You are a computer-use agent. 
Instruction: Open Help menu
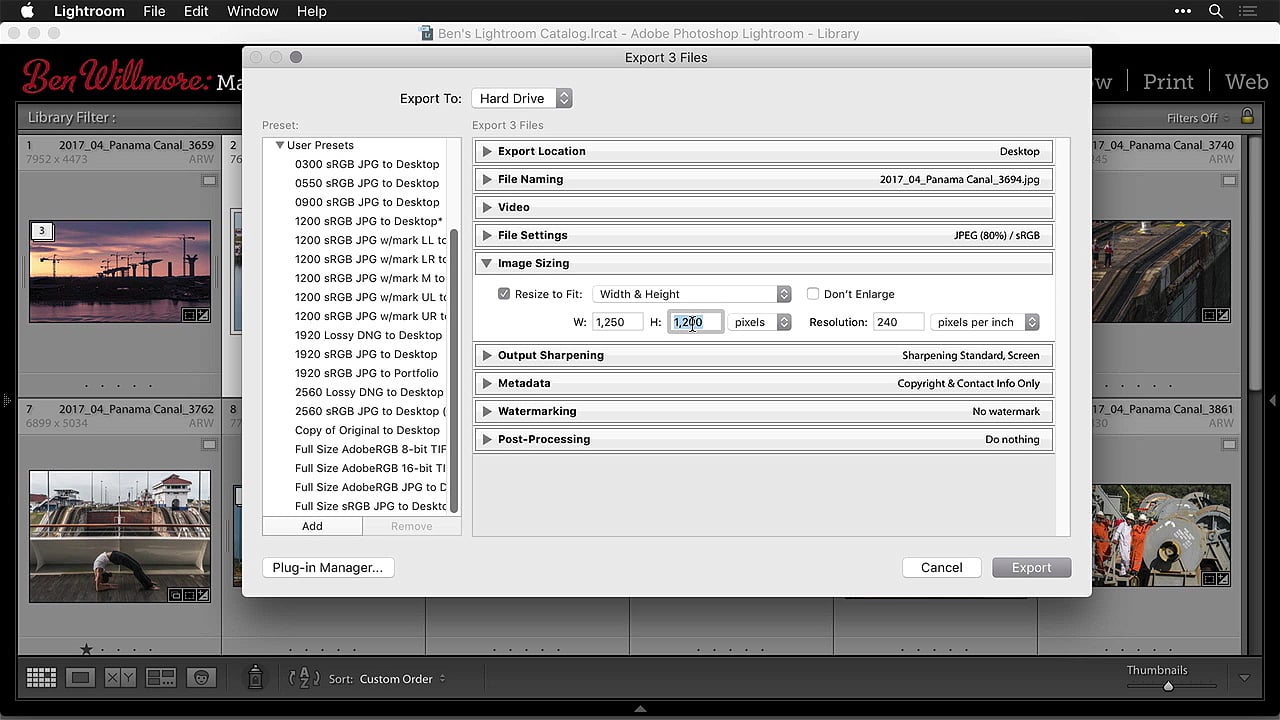(311, 11)
